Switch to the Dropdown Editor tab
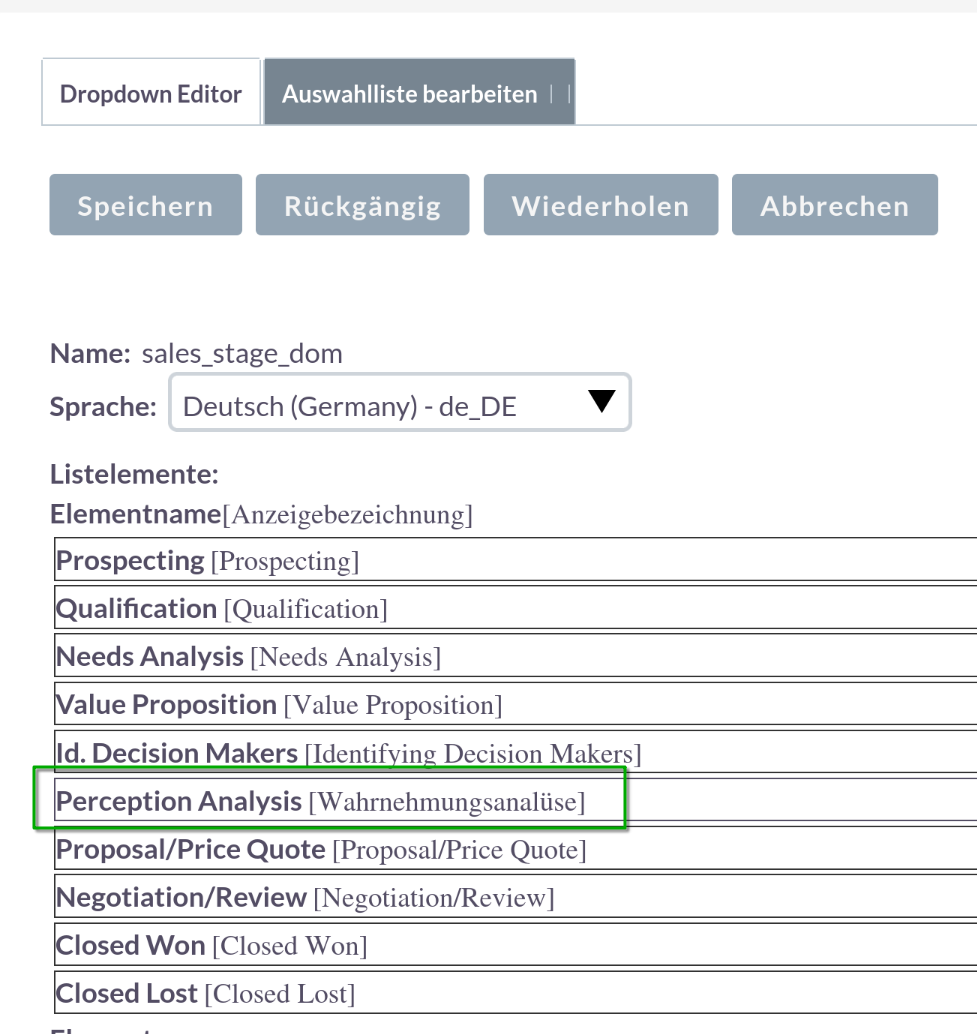 (151, 94)
